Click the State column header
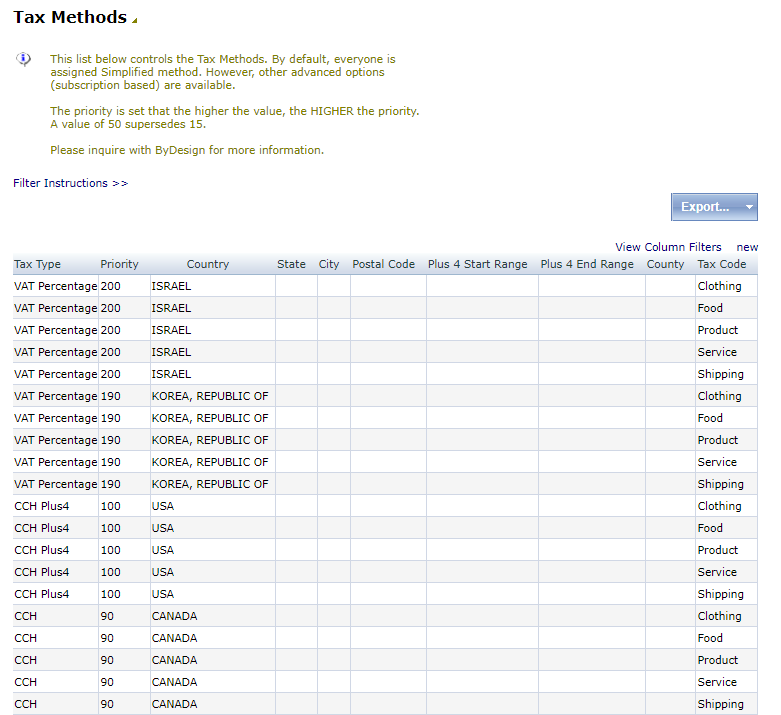Viewport: 781px width, 715px height. coord(291,264)
